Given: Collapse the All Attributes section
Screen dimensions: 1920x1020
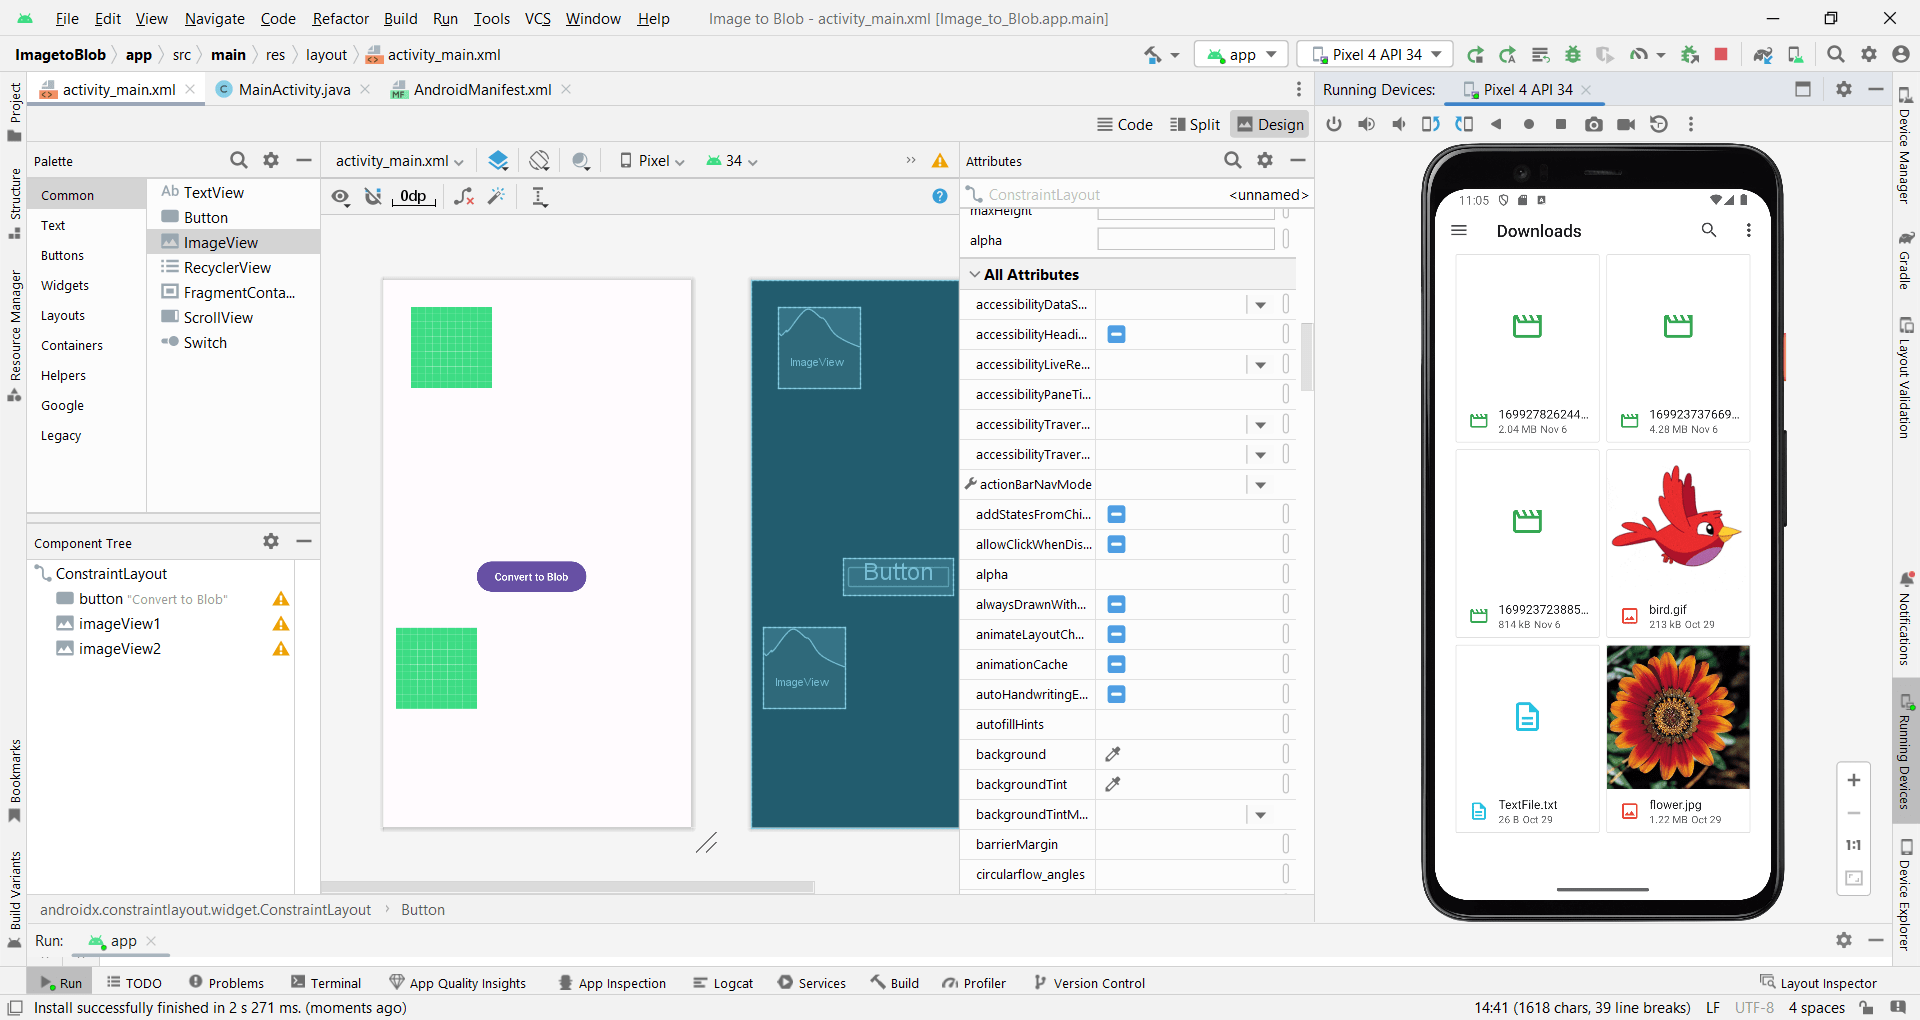Looking at the screenshot, I should click(975, 274).
